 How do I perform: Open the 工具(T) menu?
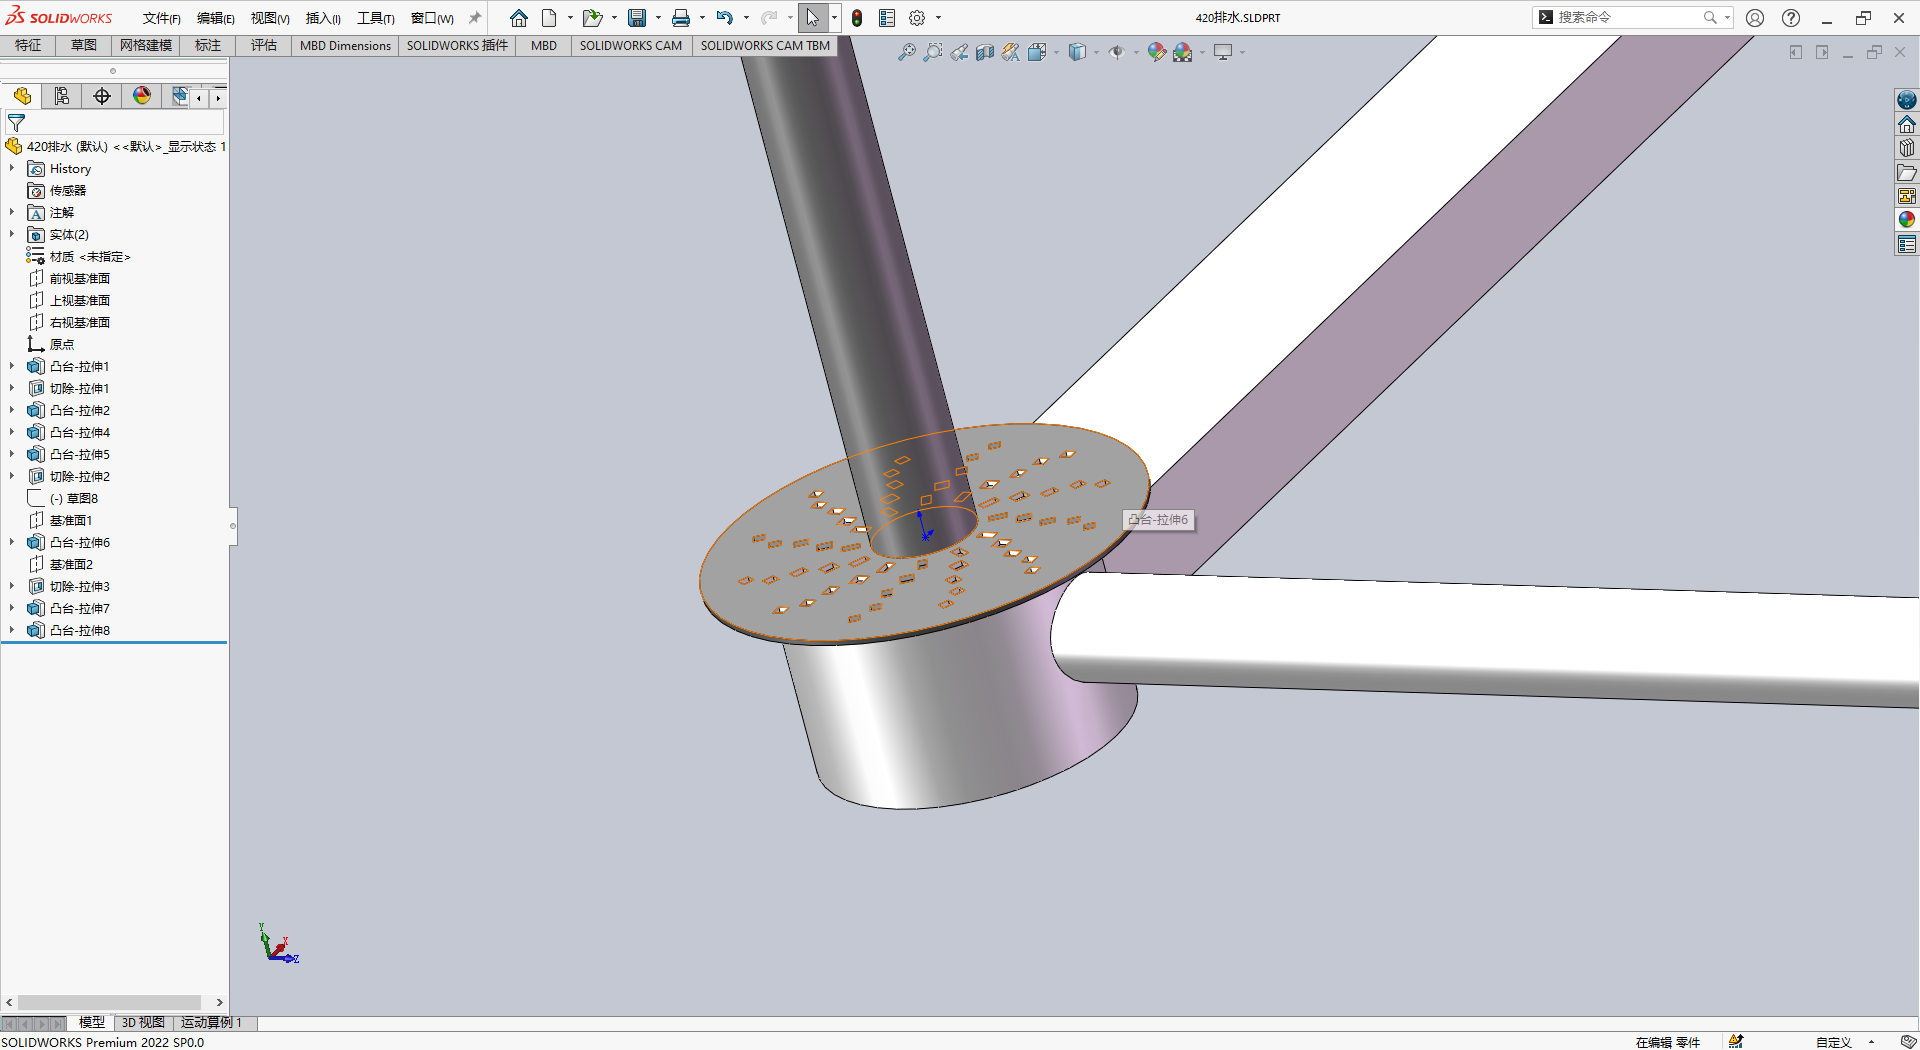click(375, 18)
